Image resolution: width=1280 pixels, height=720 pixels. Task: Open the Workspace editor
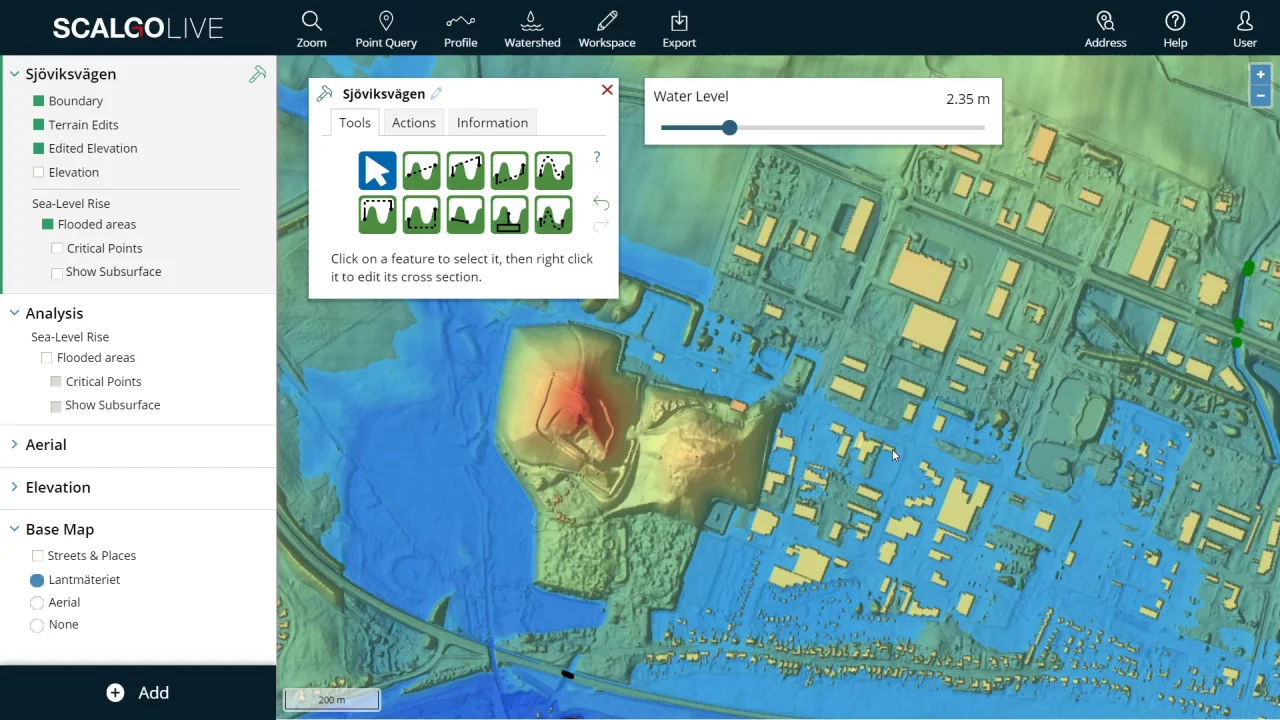(x=607, y=29)
